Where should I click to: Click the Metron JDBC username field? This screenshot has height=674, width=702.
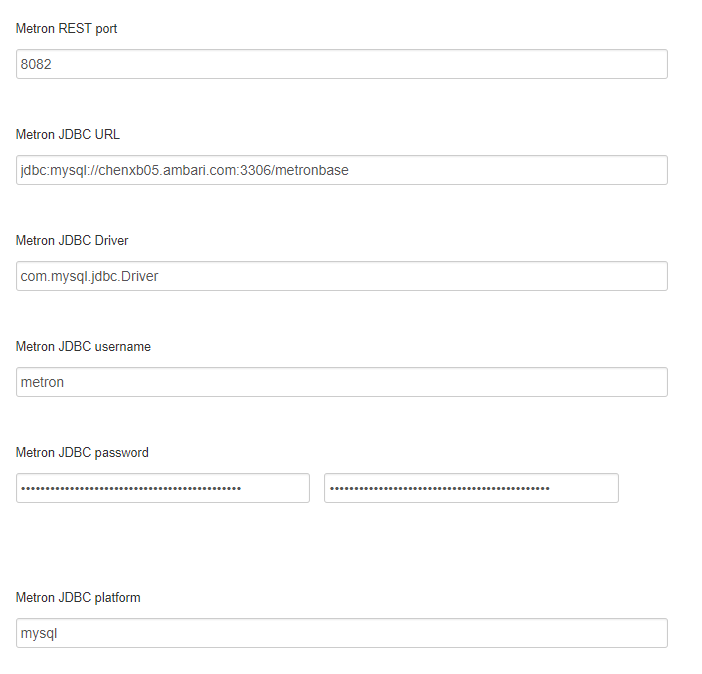tap(400, 382)
